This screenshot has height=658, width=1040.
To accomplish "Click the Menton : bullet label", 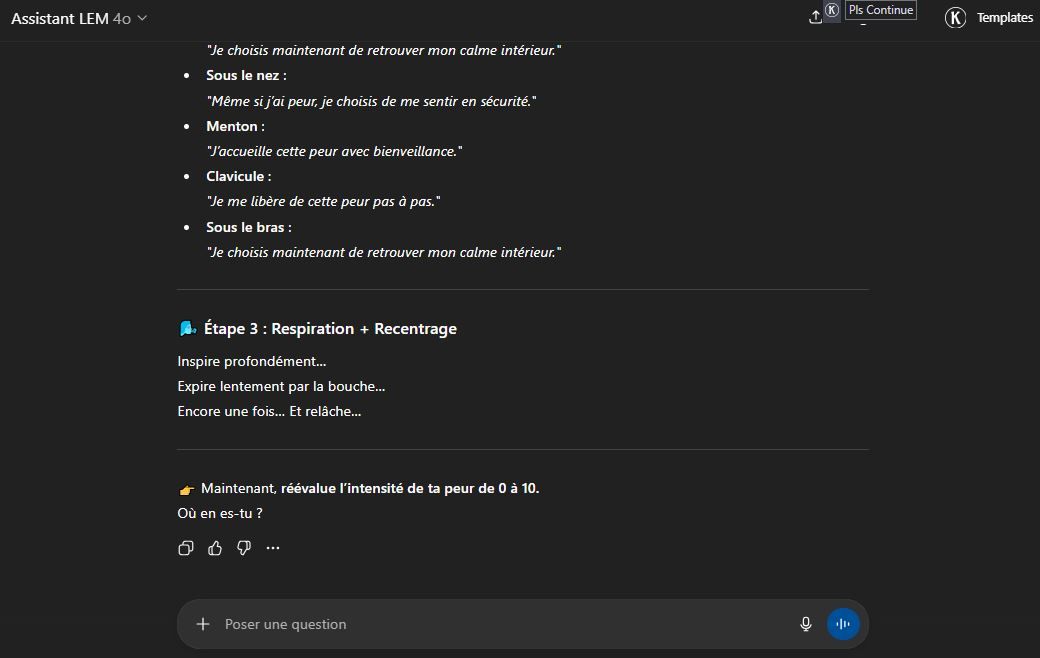I will (235, 126).
